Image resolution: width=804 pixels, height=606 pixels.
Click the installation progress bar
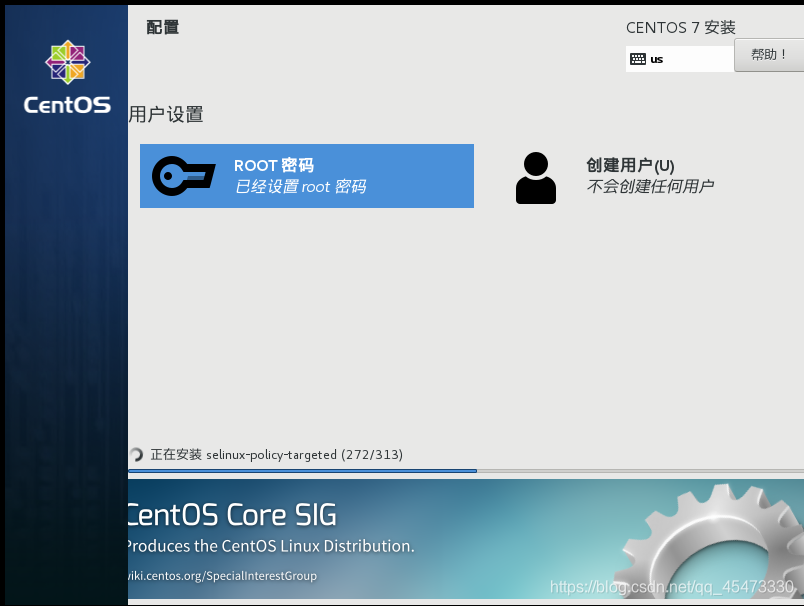click(x=466, y=470)
